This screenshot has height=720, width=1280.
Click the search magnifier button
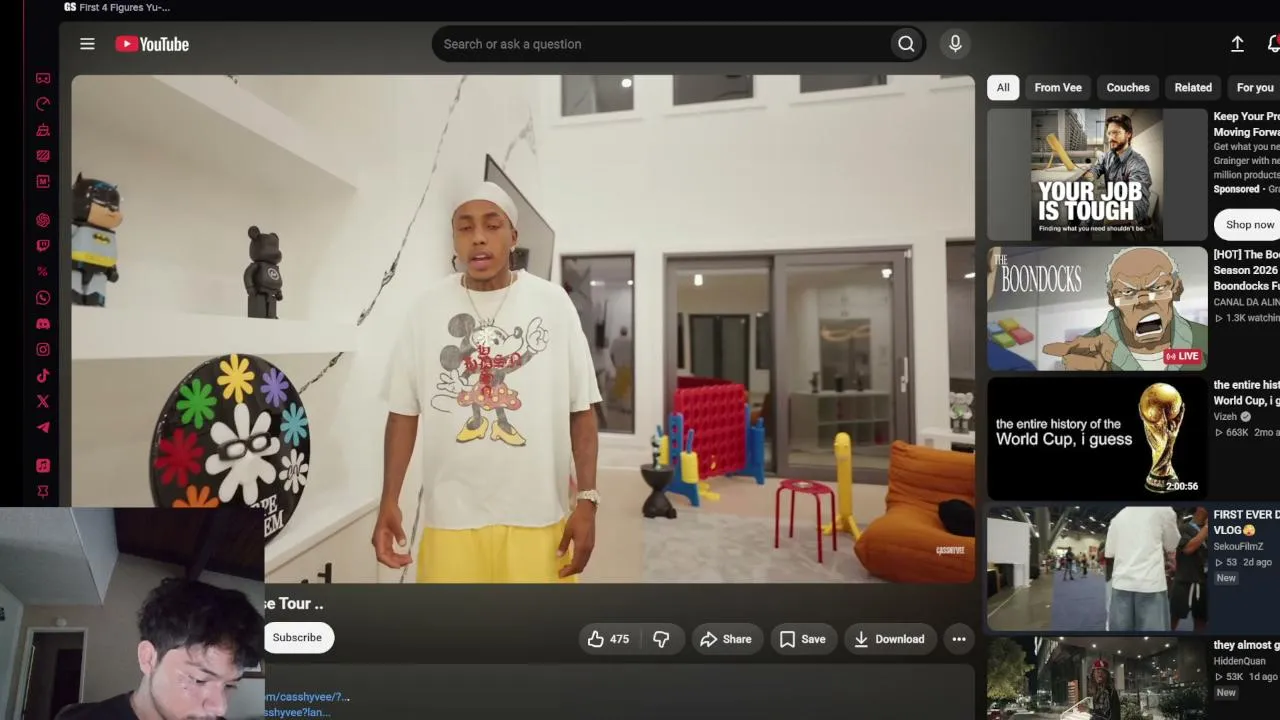pos(906,44)
